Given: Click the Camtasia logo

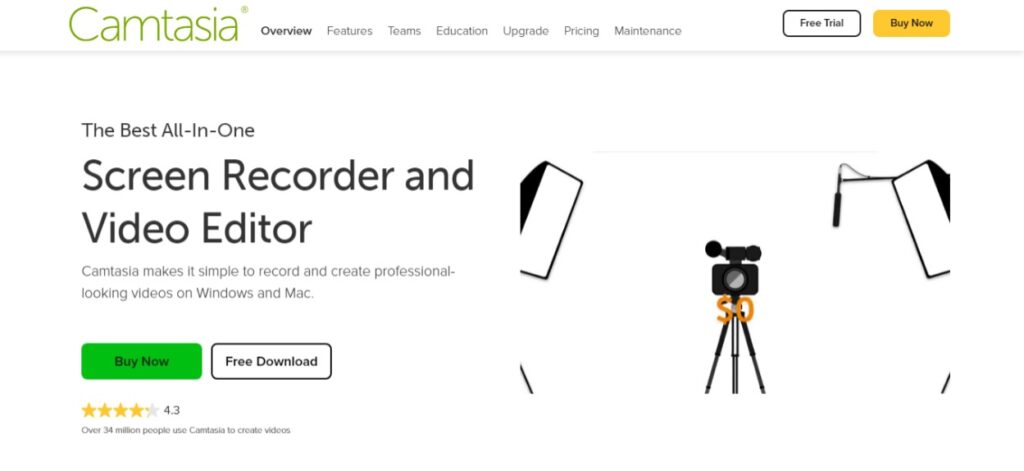Looking at the screenshot, I should click(x=158, y=24).
